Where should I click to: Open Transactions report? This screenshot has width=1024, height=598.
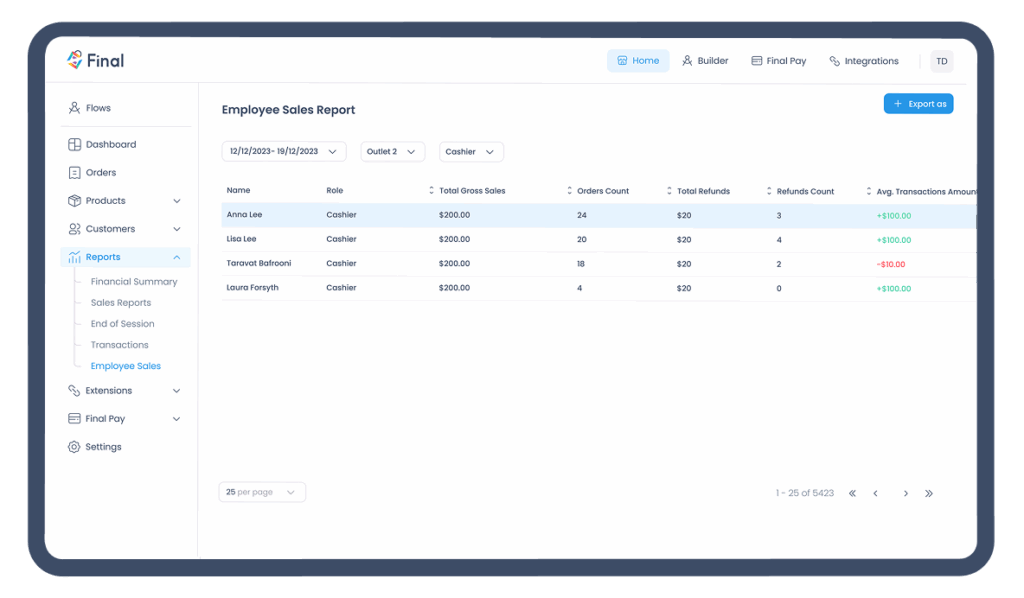(120, 345)
